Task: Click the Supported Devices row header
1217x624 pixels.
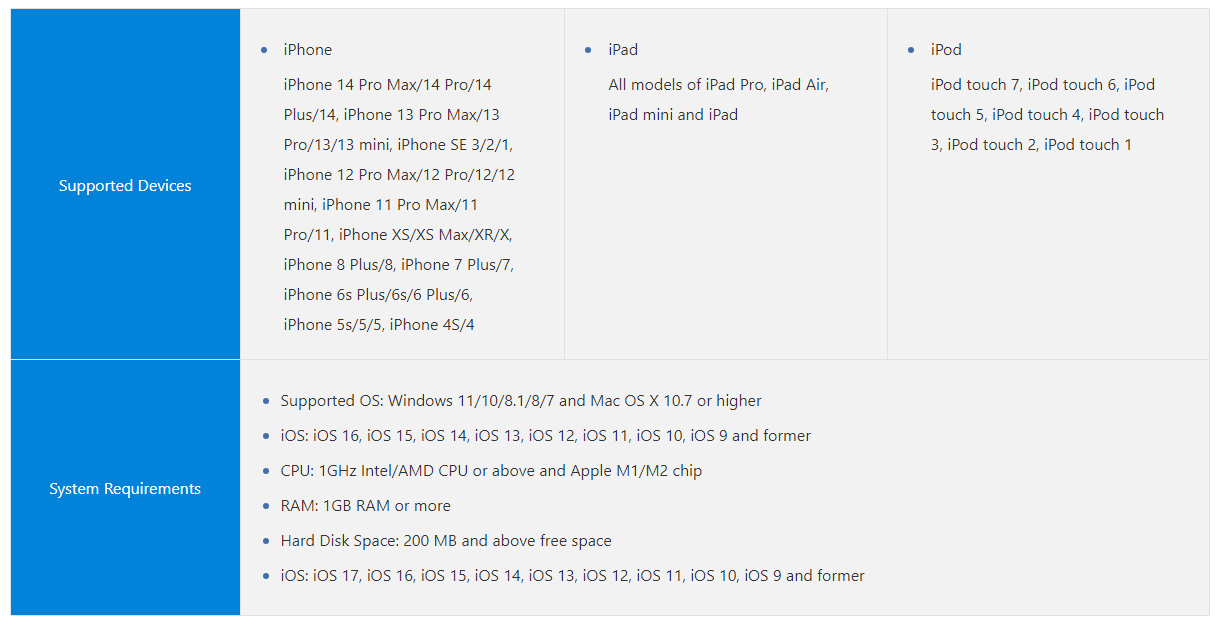Action: [x=125, y=186]
